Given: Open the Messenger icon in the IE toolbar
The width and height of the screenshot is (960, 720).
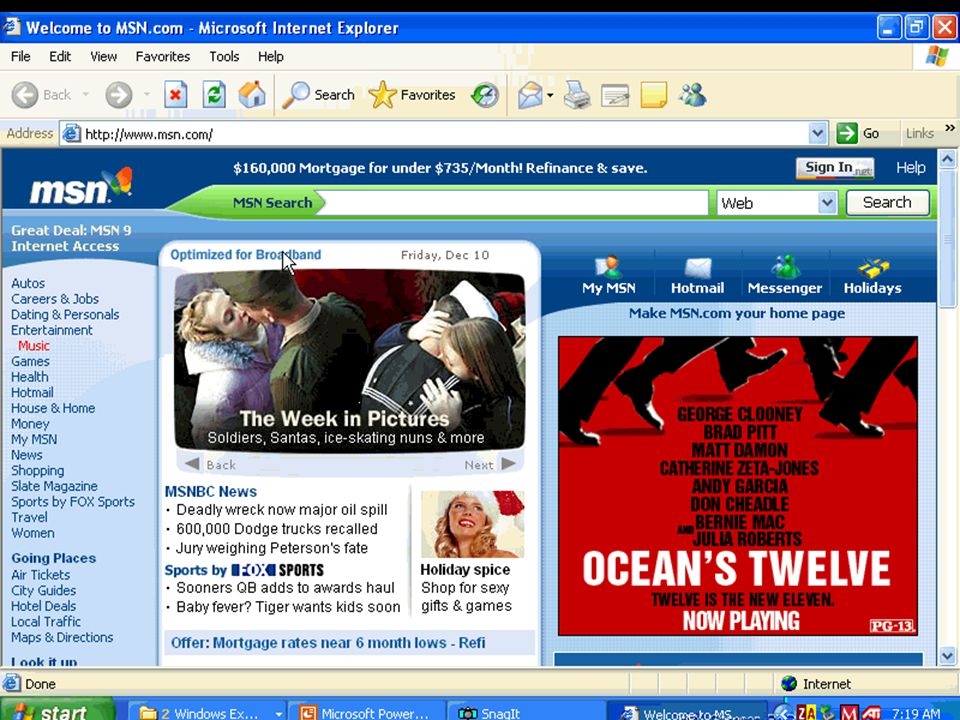Looking at the screenshot, I should pos(692,95).
